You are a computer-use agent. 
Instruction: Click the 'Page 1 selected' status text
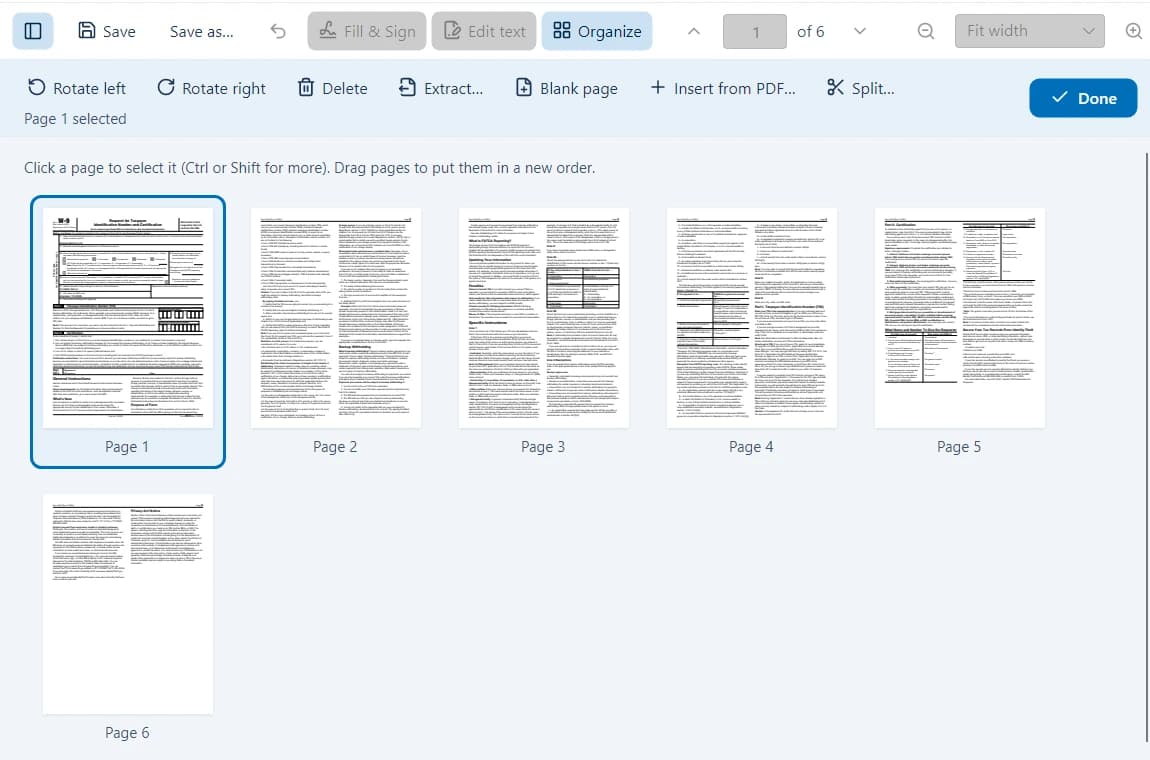click(x=75, y=119)
